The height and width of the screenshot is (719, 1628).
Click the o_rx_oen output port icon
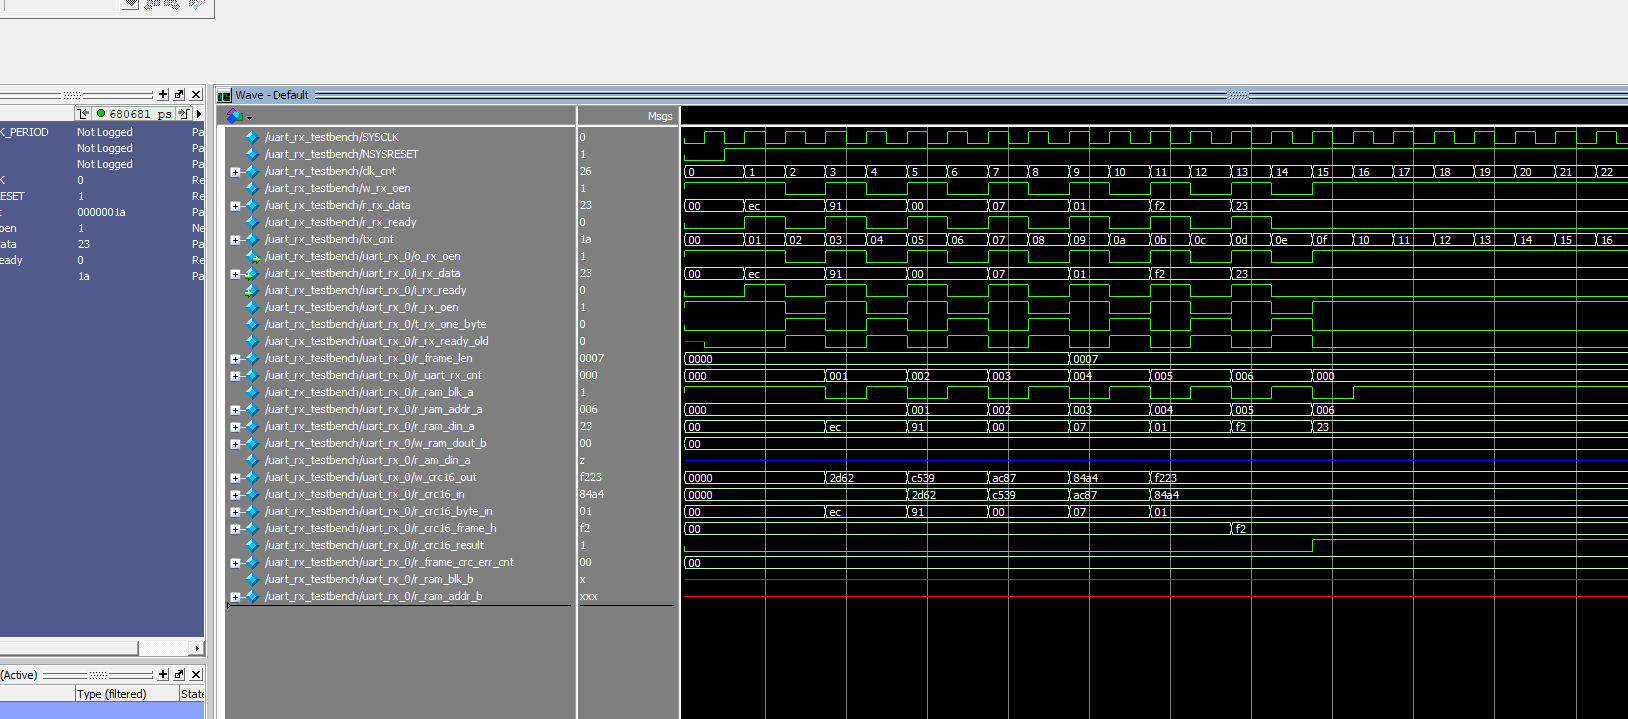252,256
